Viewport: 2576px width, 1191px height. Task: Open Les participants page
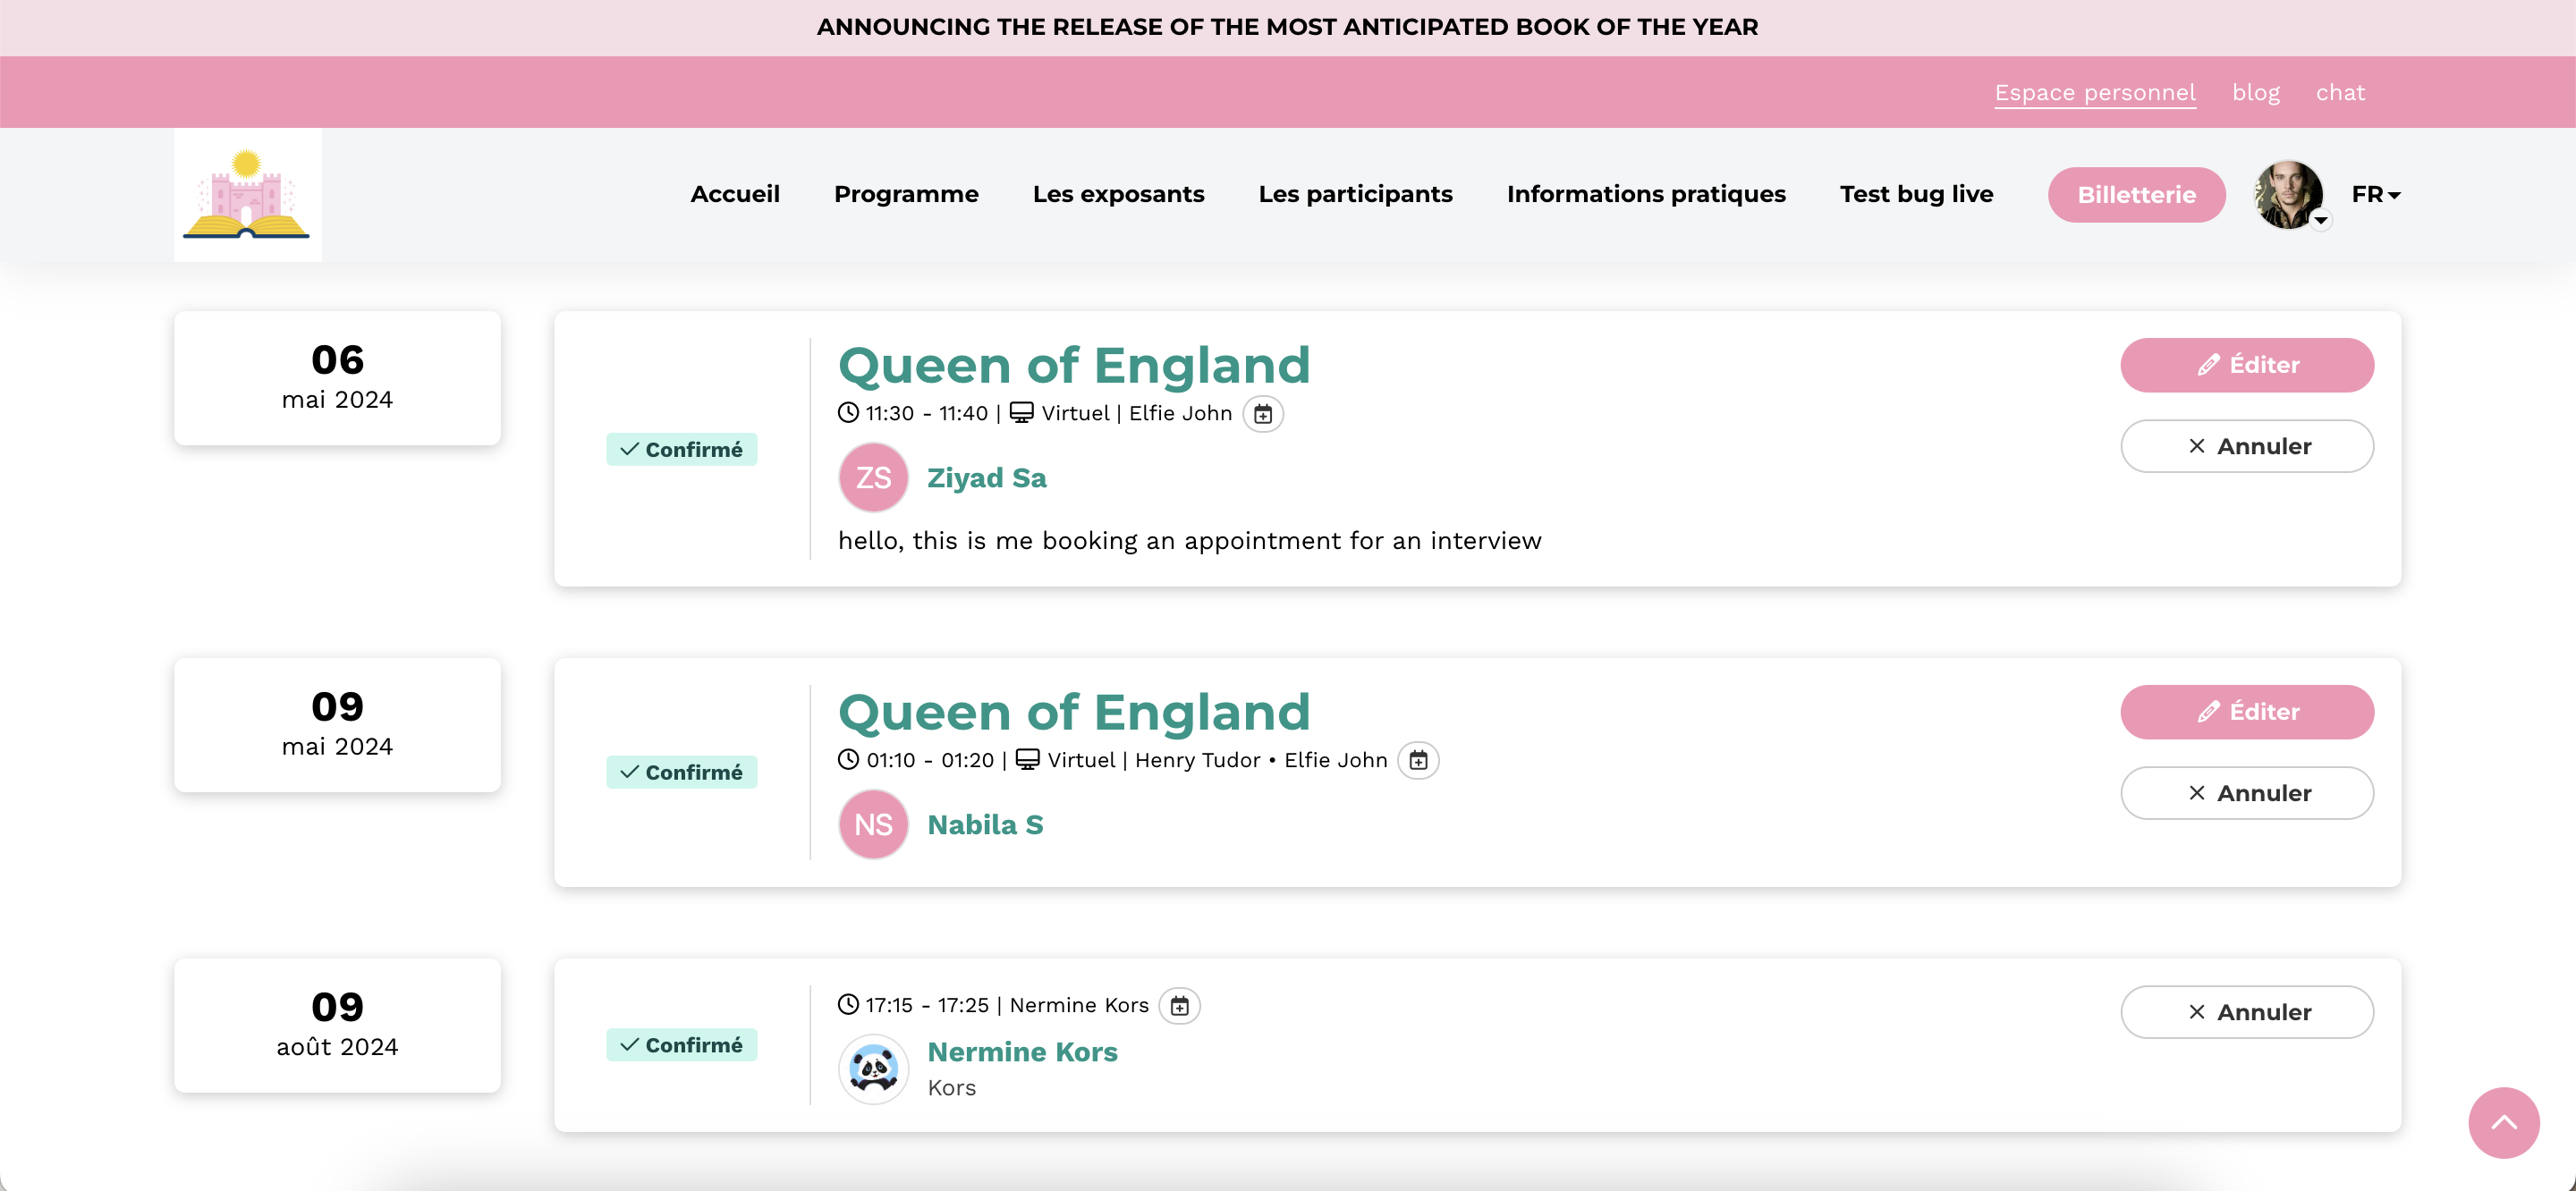pyautogui.click(x=1355, y=194)
